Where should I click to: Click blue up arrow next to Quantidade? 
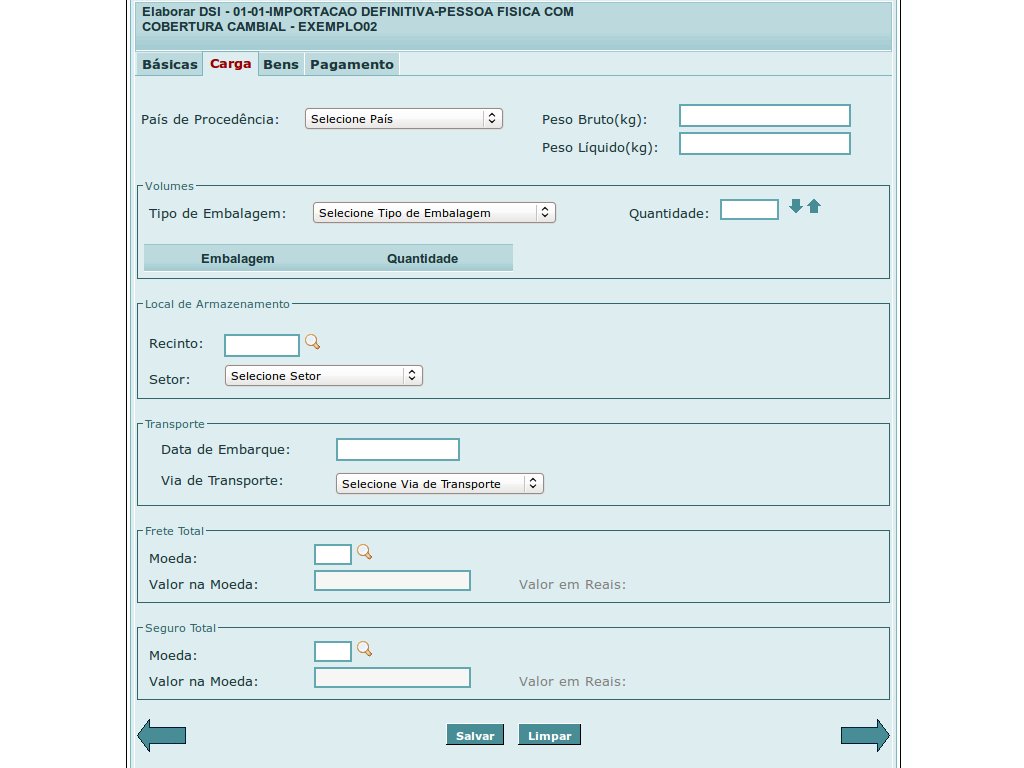coord(815,206)
